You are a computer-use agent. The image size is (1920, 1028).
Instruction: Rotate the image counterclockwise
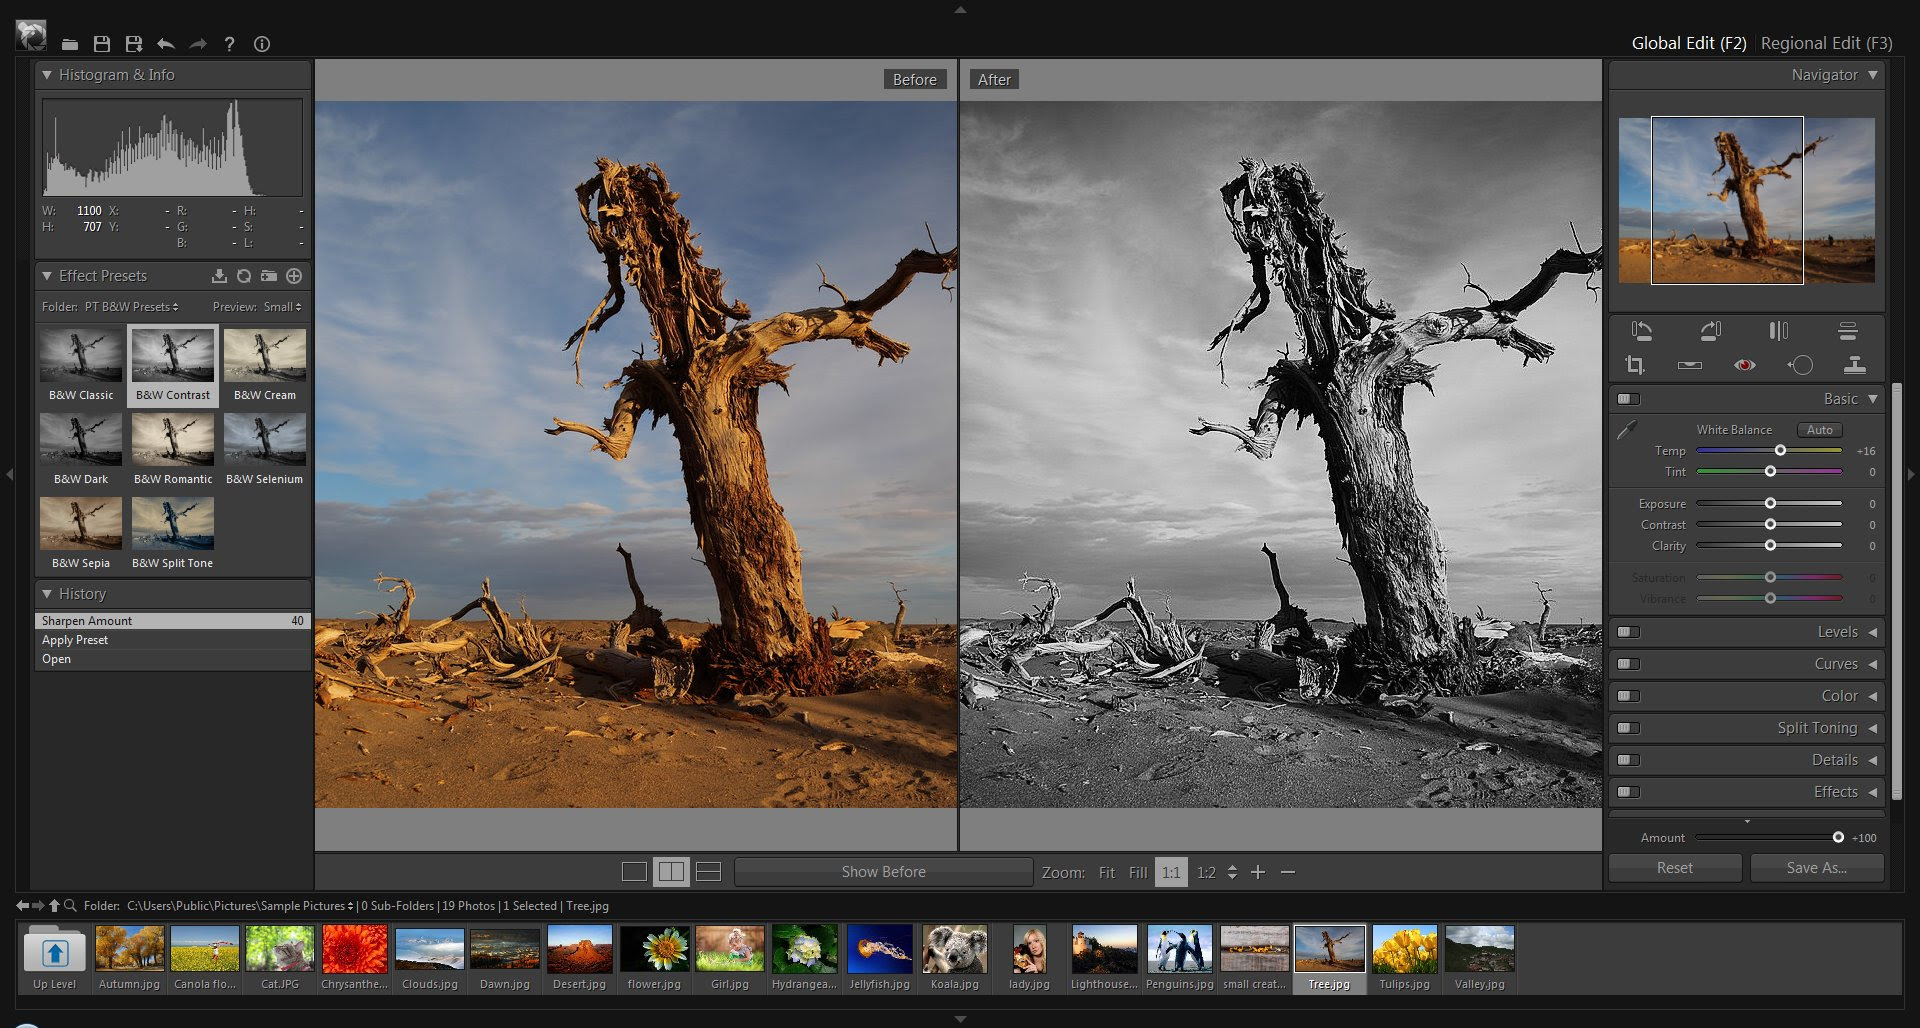pos(1642,330)
